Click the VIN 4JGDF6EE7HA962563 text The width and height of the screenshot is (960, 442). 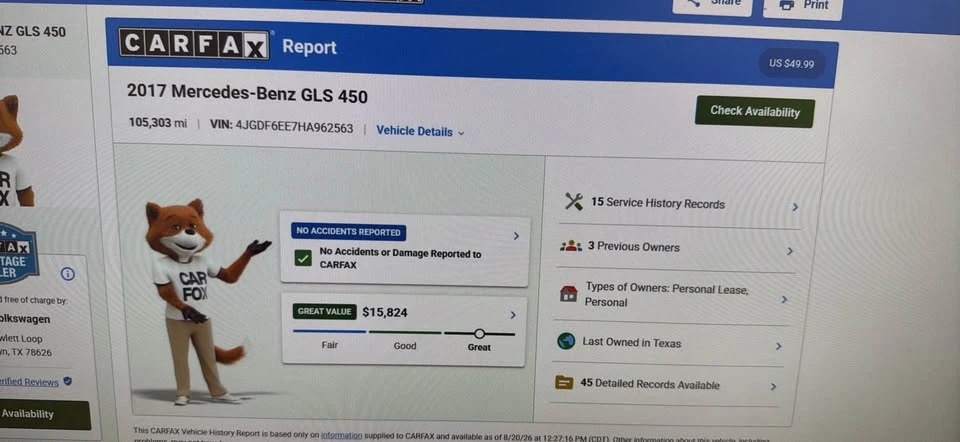point(282,127)
